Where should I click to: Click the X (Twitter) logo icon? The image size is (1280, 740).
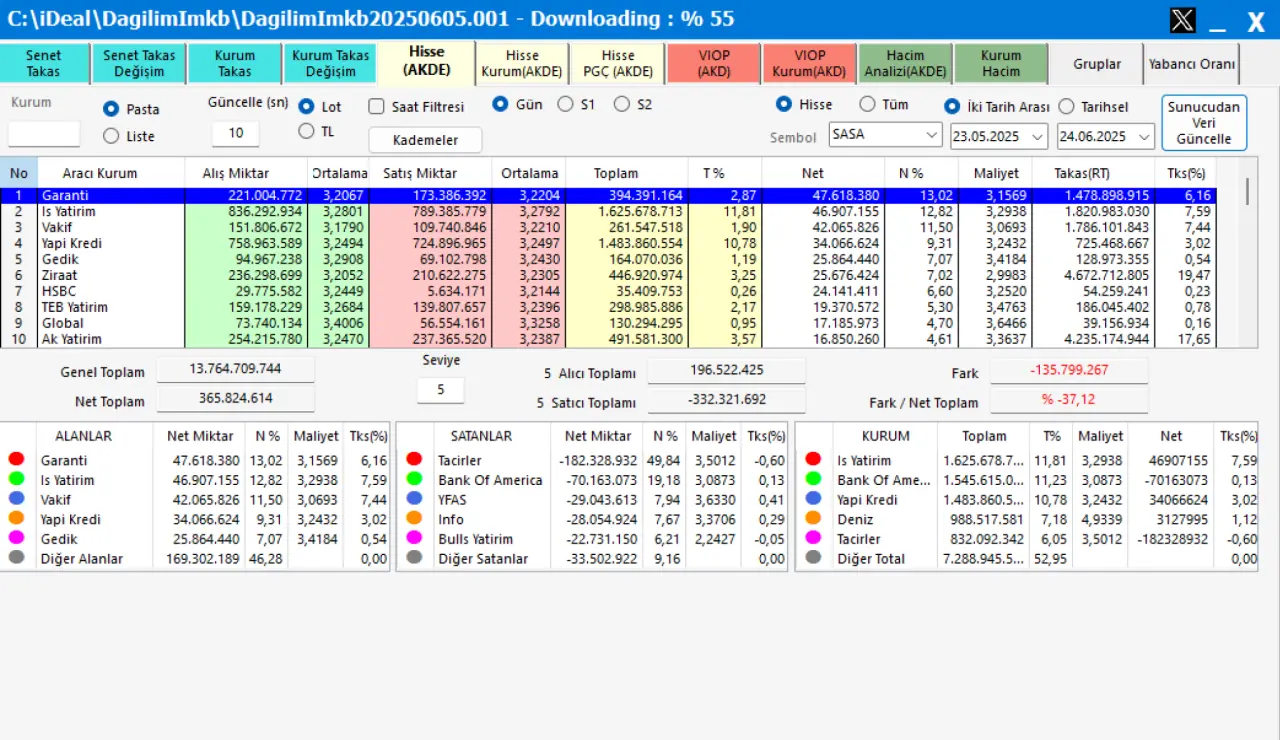pyautogui.click(x=1182, y=20)
